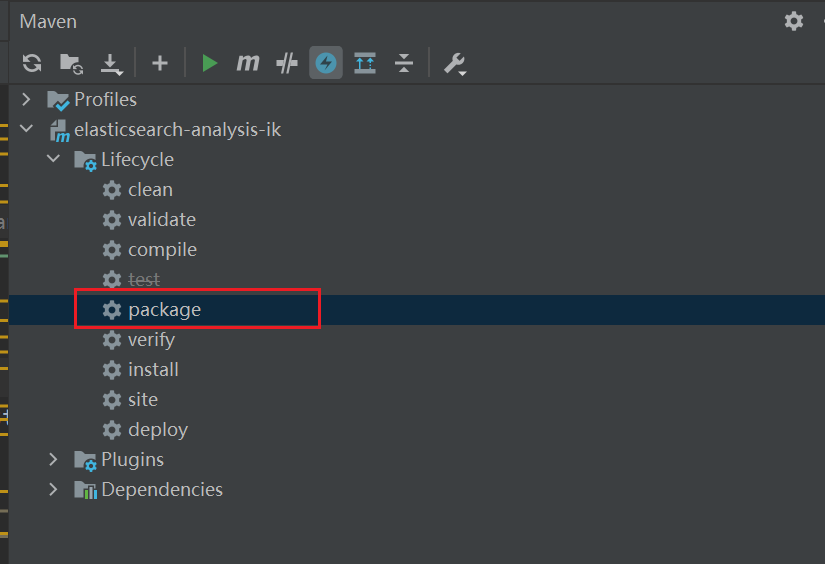Collapse elasticsearch-analysis-ik project node

[26, 128]
